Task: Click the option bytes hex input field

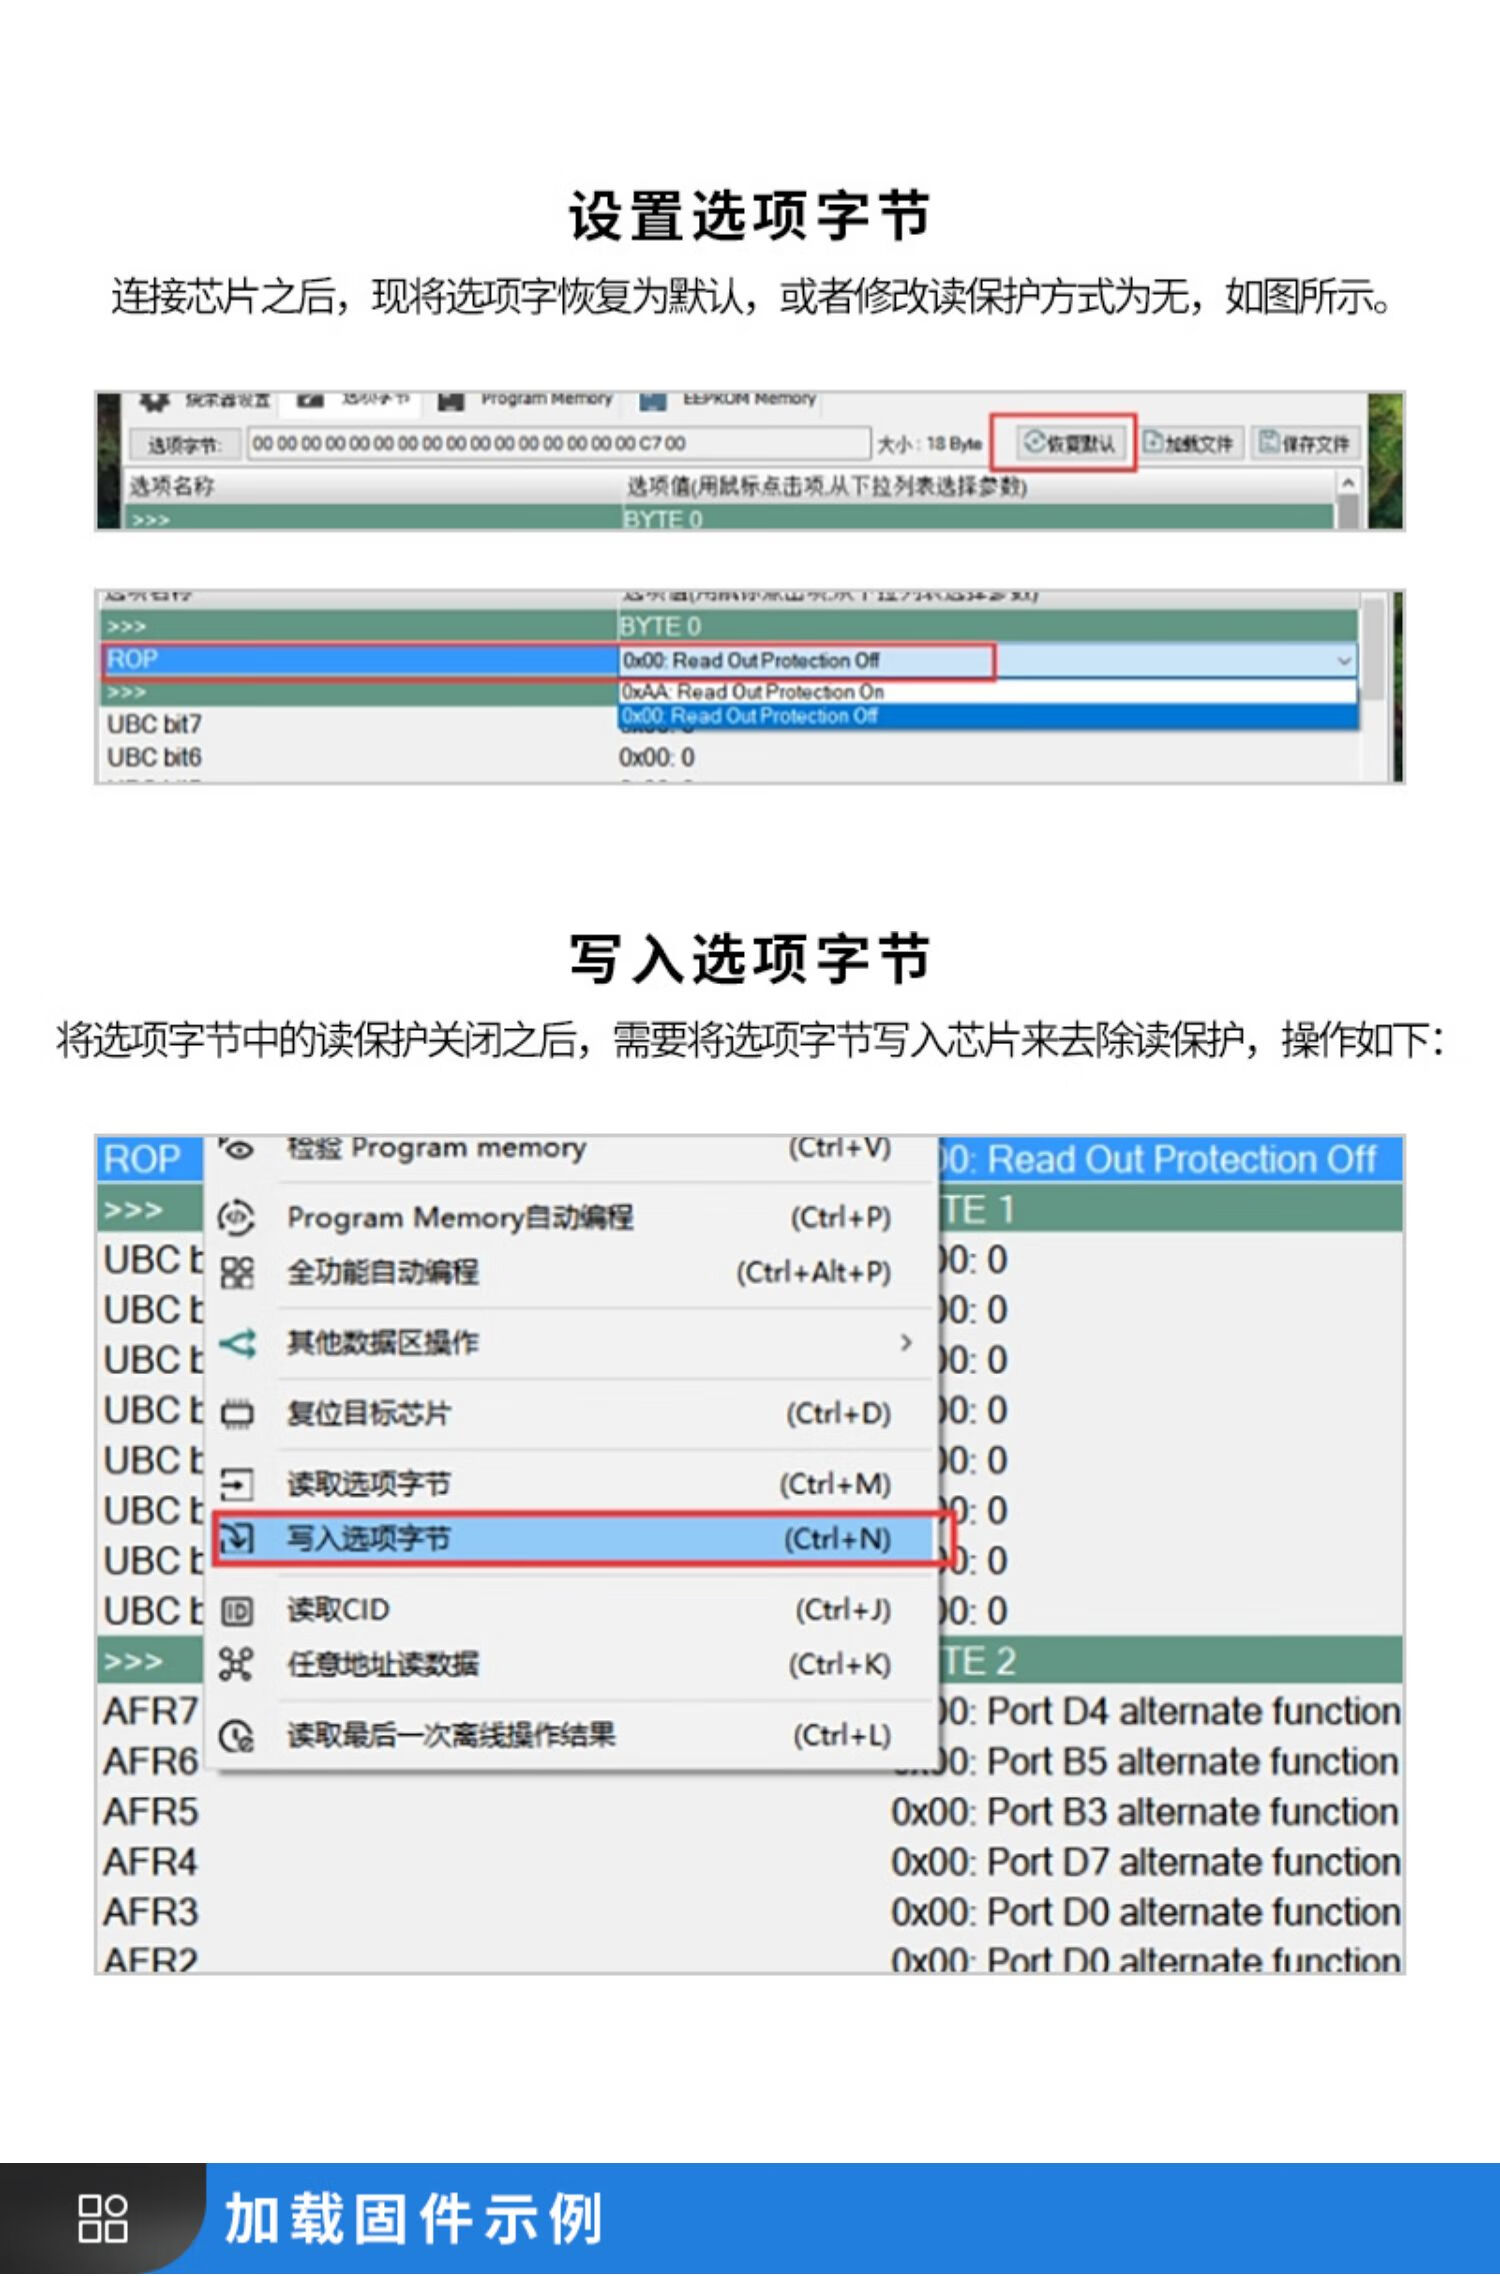Action: tap(559, 443)
